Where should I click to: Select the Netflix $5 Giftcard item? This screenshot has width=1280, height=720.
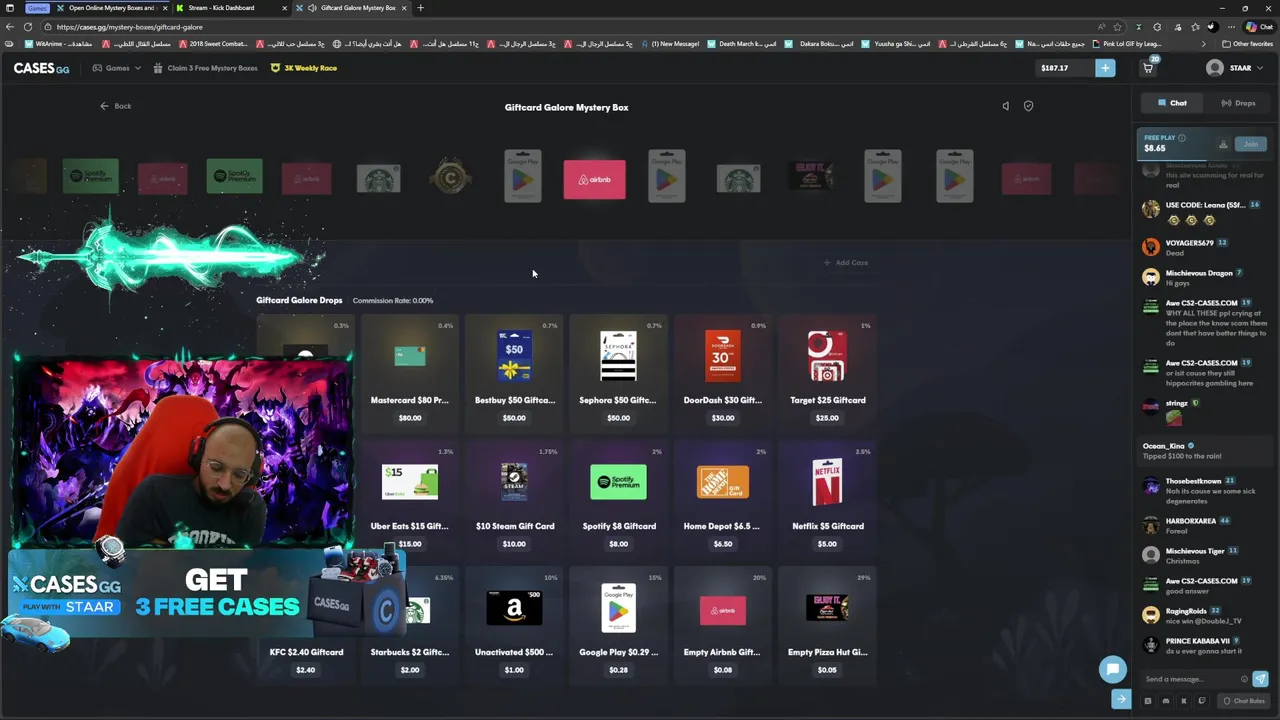[827, 500]
